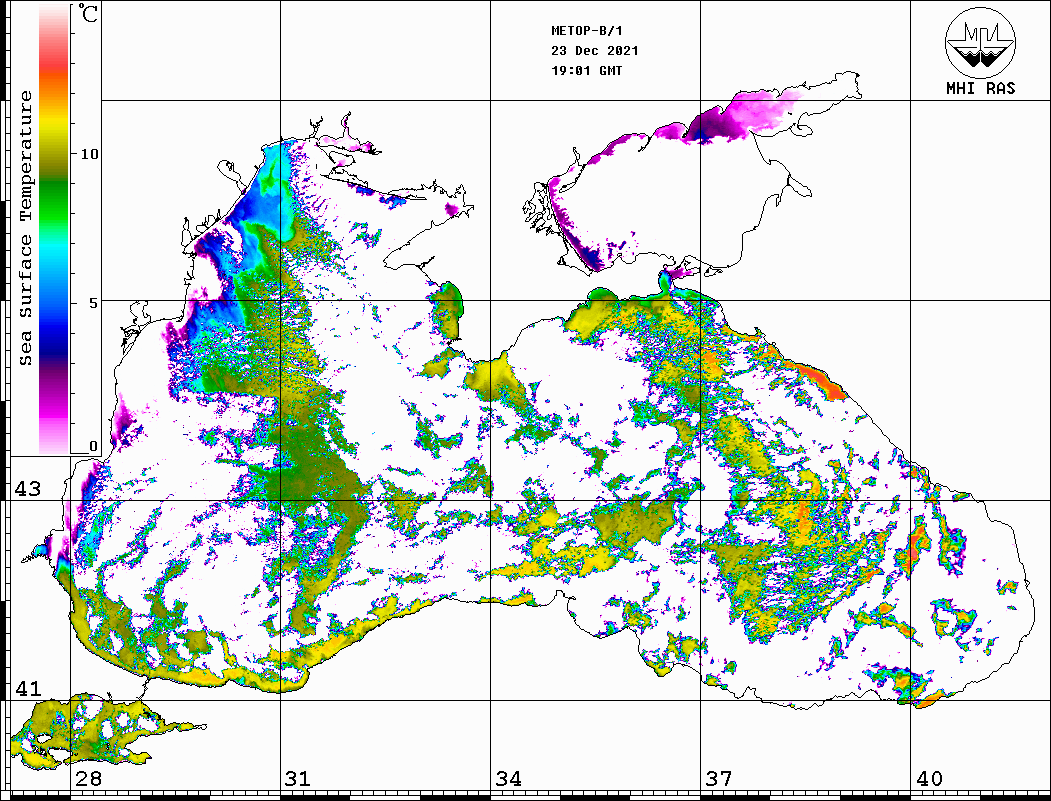This screenshot has width=1051, height=801.
Task: Pick the magenta bottom of the color bar
Action: pos(54,412)
